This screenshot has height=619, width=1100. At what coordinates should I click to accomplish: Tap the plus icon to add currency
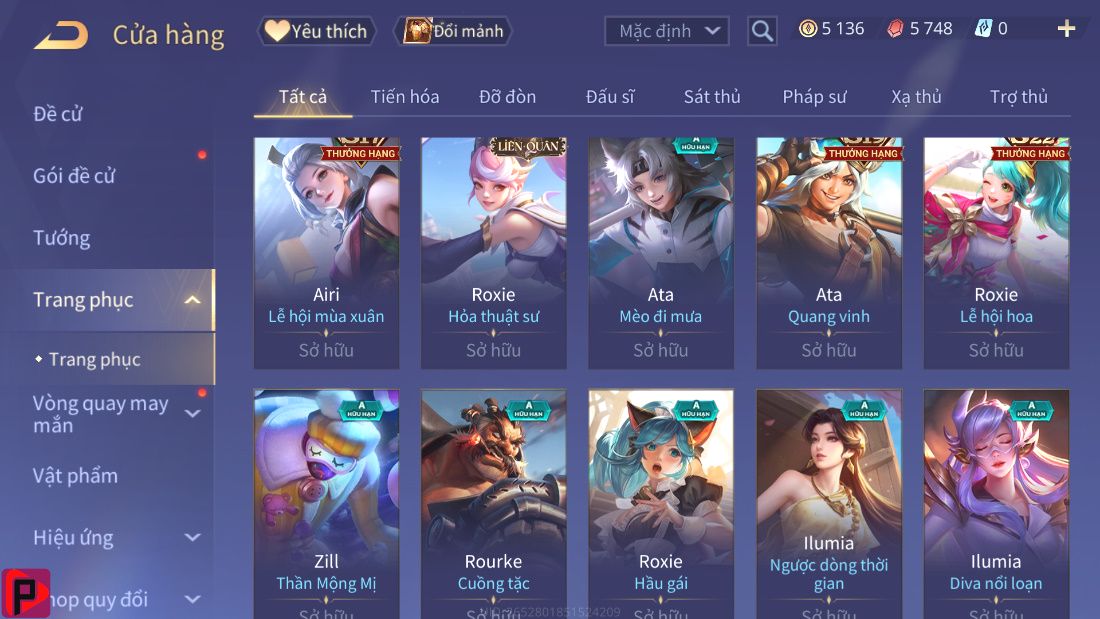tap(1066, 29)
